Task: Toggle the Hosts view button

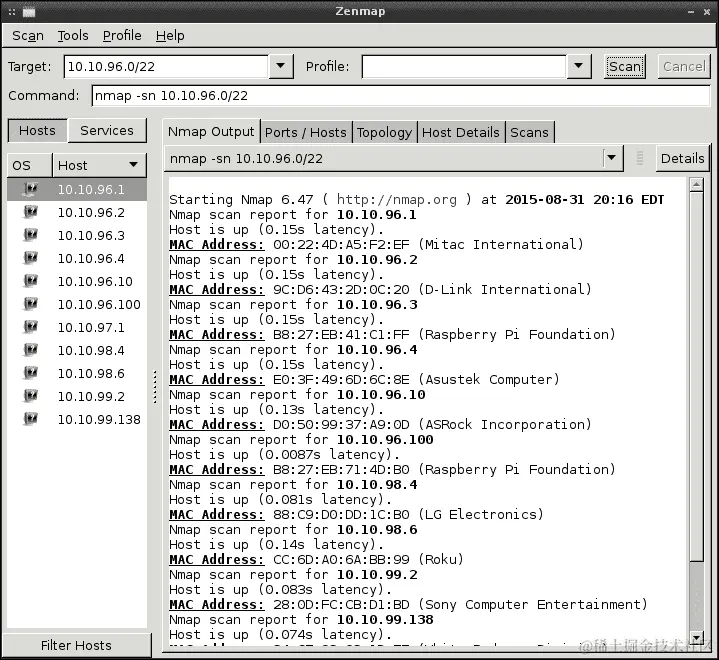Action: (x=38, y=130)
